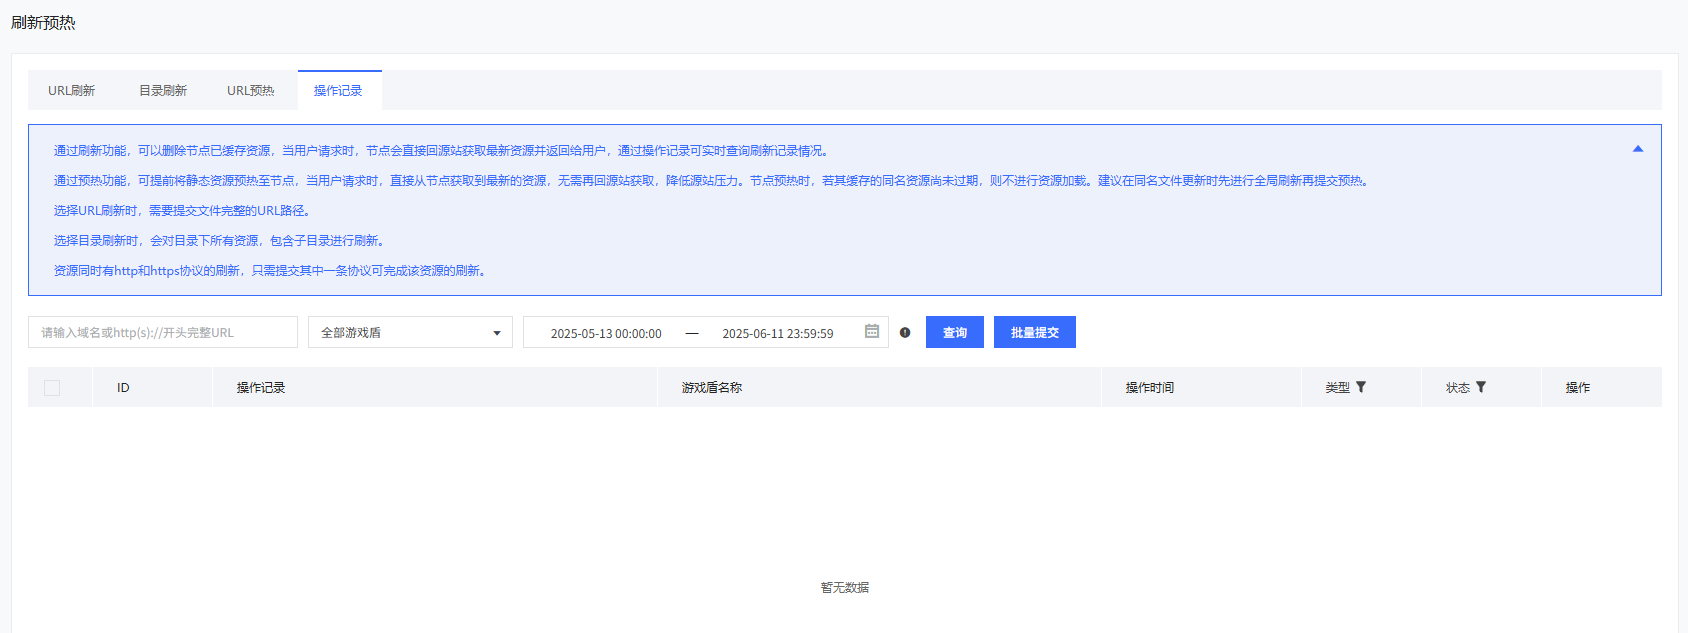
Task: Toggle the select-all checkbox in table header
Action: 52,388
